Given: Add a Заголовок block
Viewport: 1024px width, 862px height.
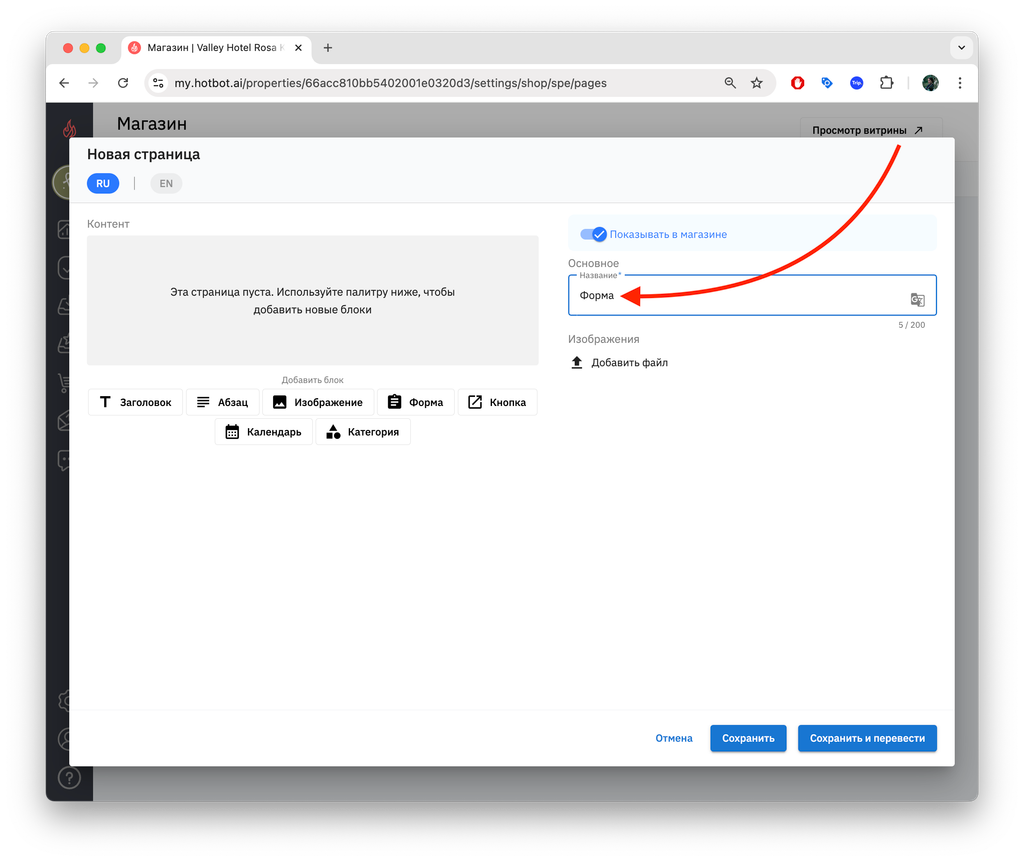Looking at the screenshot, I should [x=135, y=402].
